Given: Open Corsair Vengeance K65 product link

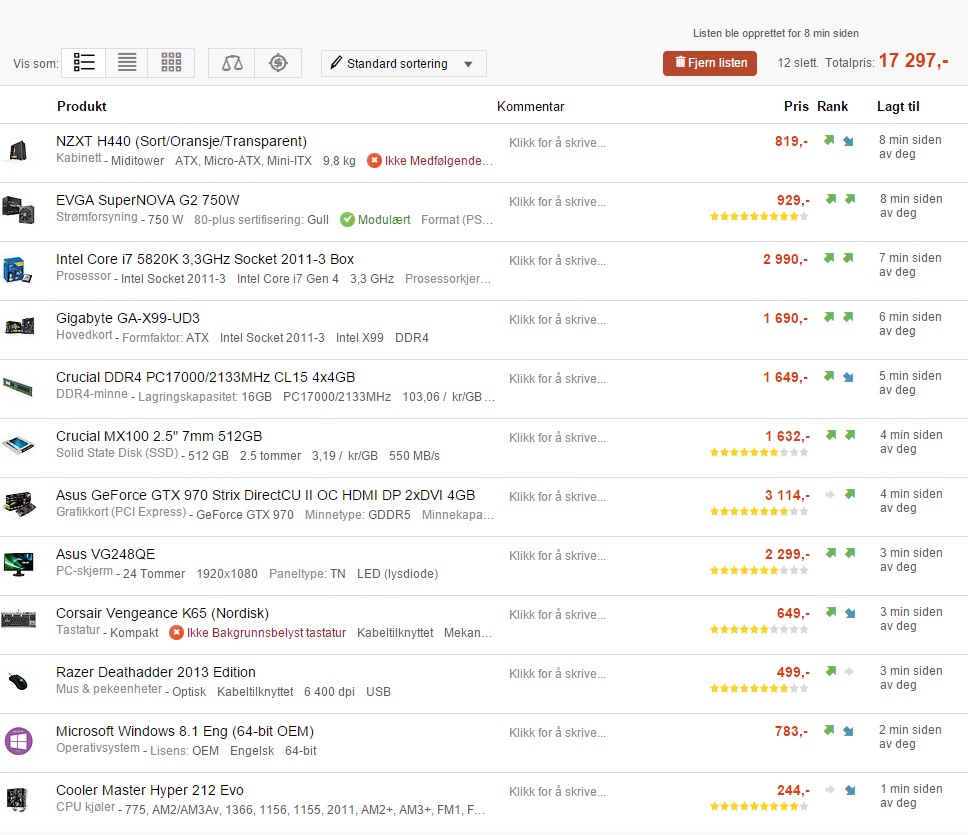Looking at the screenshot, I should click(162, 613).
